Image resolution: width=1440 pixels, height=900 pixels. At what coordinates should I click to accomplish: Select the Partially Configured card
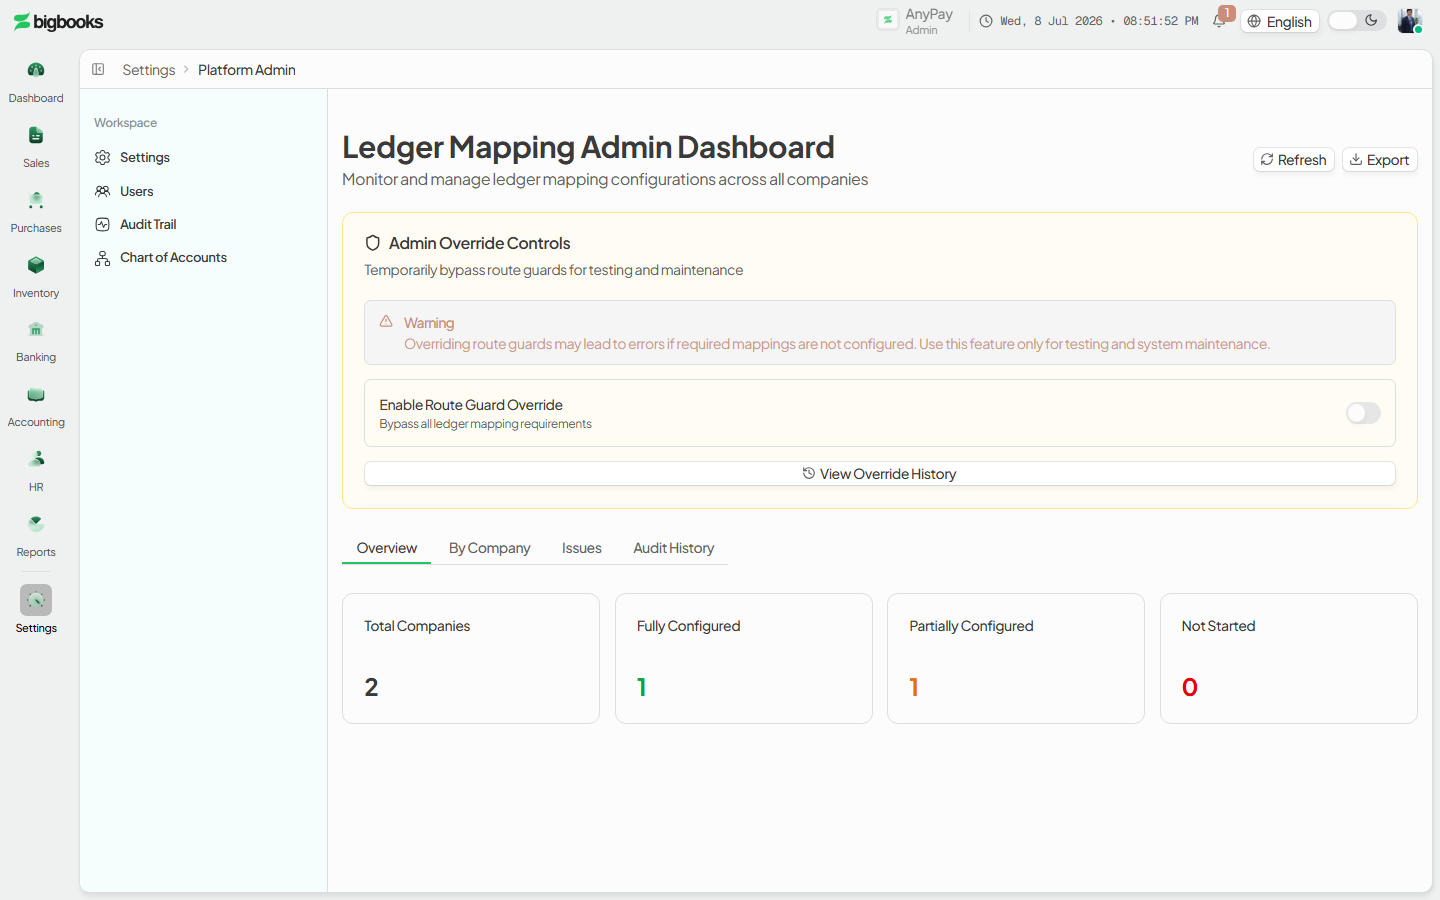[1016, 658]
